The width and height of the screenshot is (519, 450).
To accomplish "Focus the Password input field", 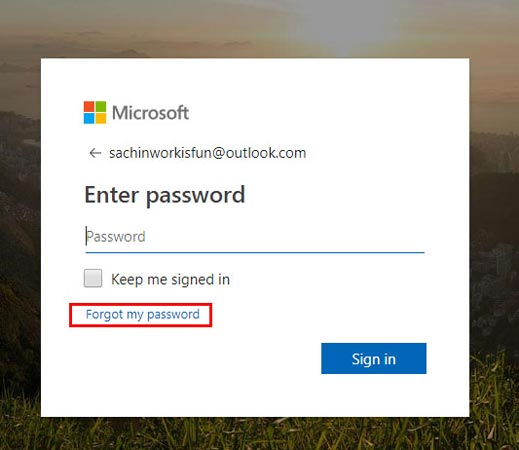I will pos(255,237).
